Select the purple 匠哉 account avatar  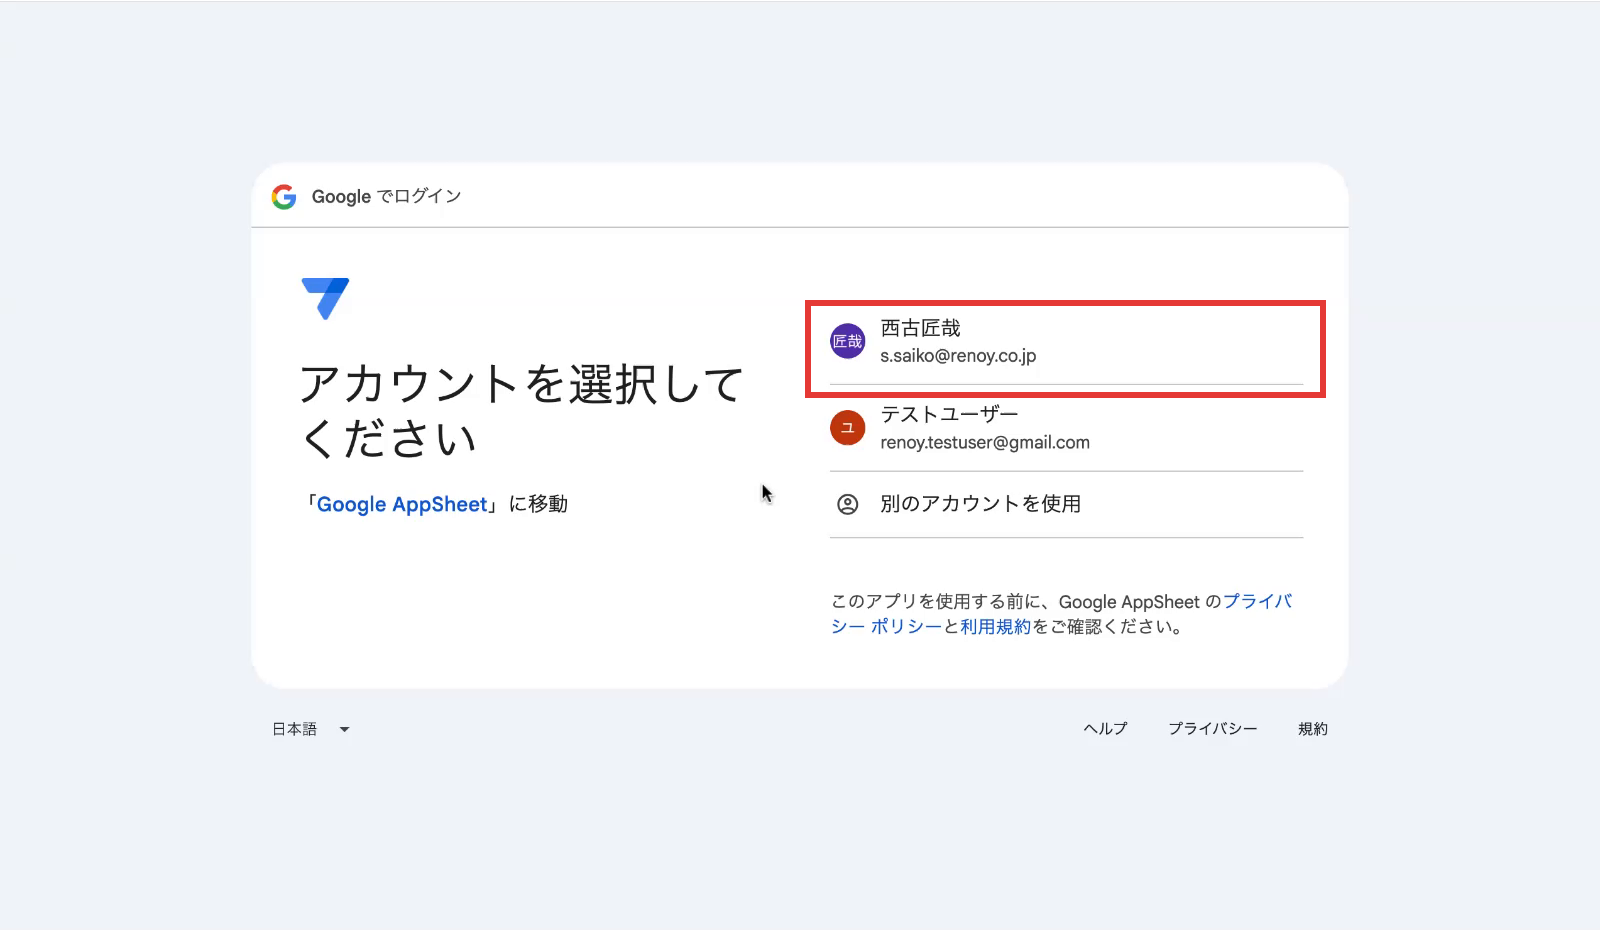tap(847, 341)
